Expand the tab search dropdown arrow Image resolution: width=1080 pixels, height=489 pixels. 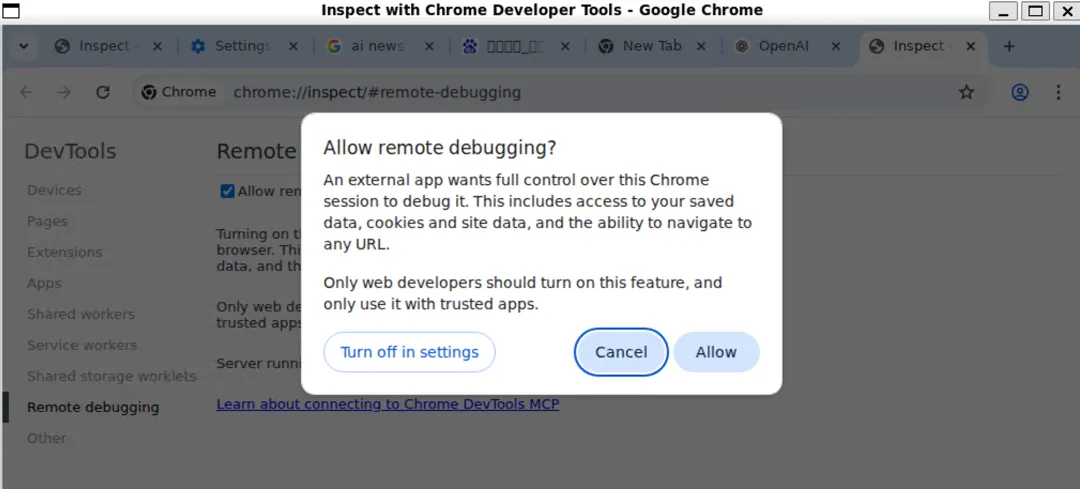click(x=23, y=46)
